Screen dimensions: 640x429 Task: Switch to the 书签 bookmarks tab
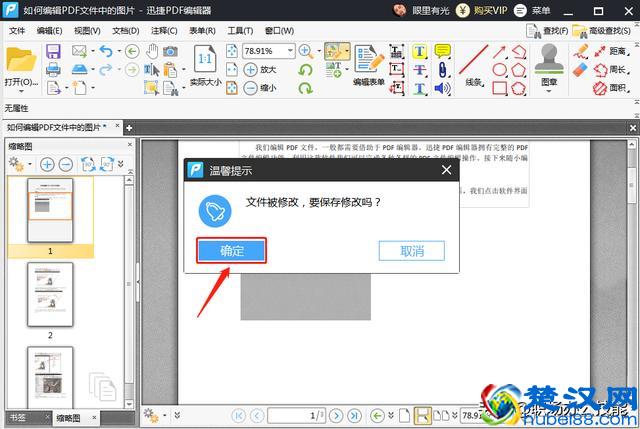coord(18,418)
